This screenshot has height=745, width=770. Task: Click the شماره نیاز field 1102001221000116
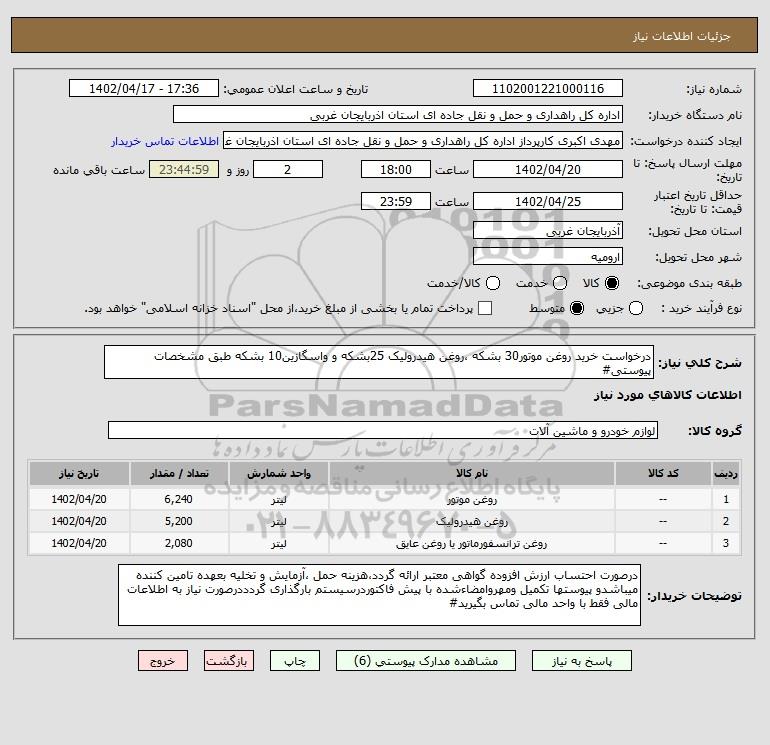tap(548, 89)
